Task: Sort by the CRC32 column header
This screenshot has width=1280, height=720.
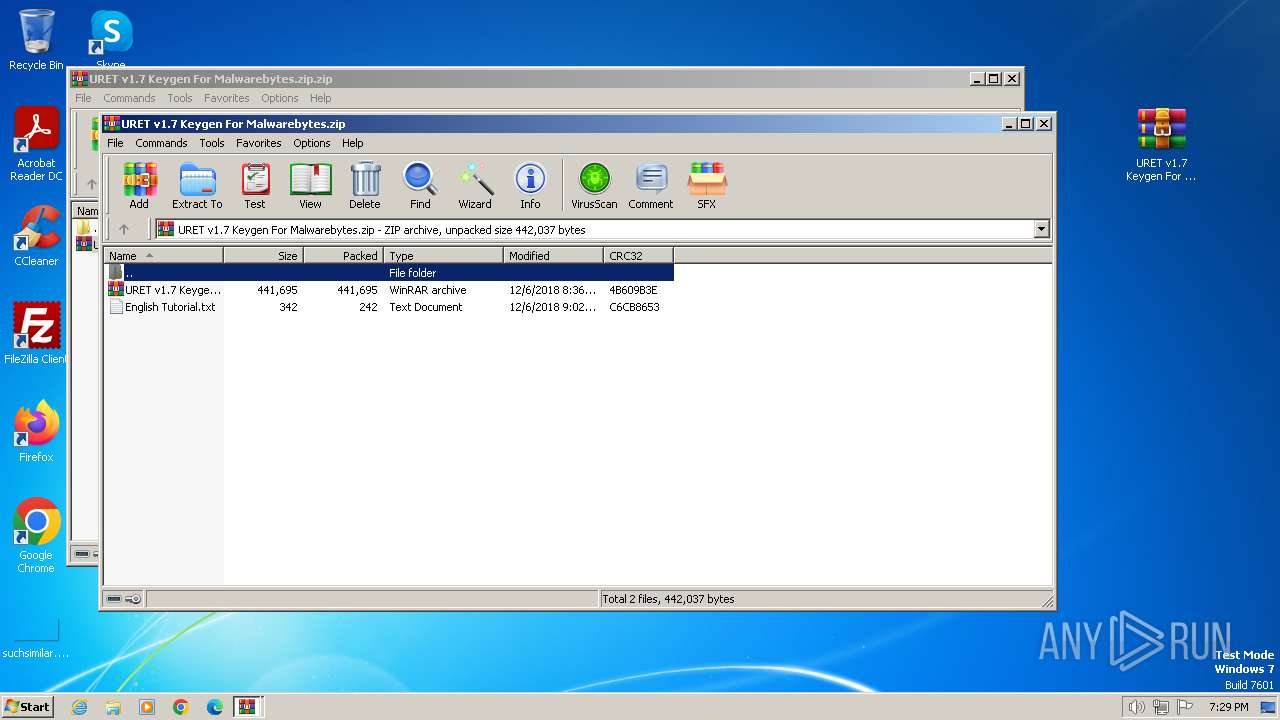Action: tap(639, 256)
